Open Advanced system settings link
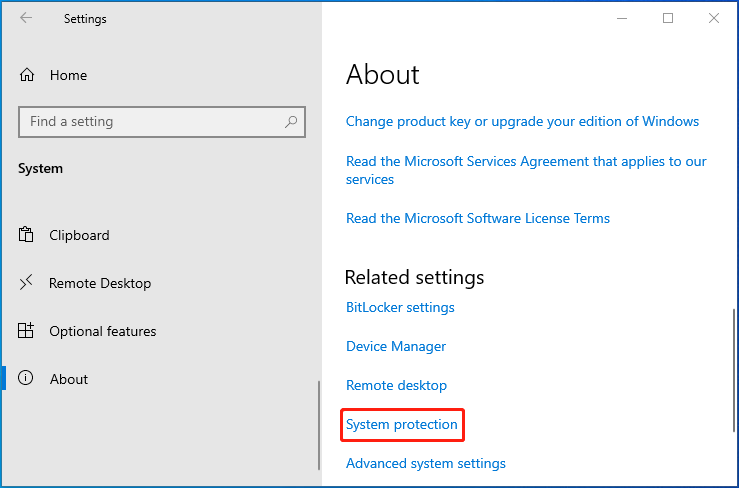This screenshot has width=739, height=488. click(x=426, y=463)
